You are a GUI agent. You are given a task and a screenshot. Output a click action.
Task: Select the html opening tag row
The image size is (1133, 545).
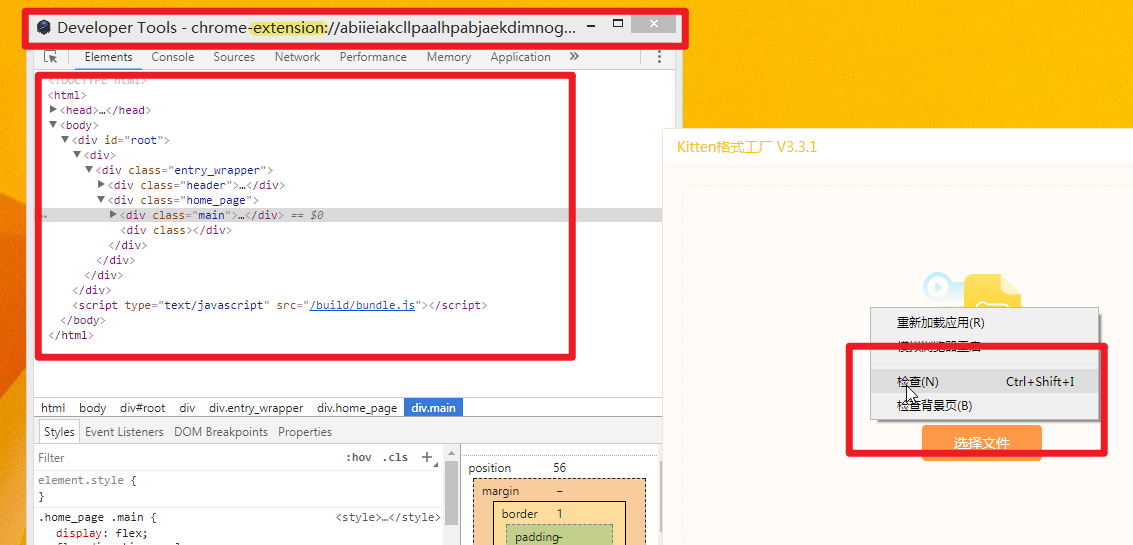click(67, 95)
